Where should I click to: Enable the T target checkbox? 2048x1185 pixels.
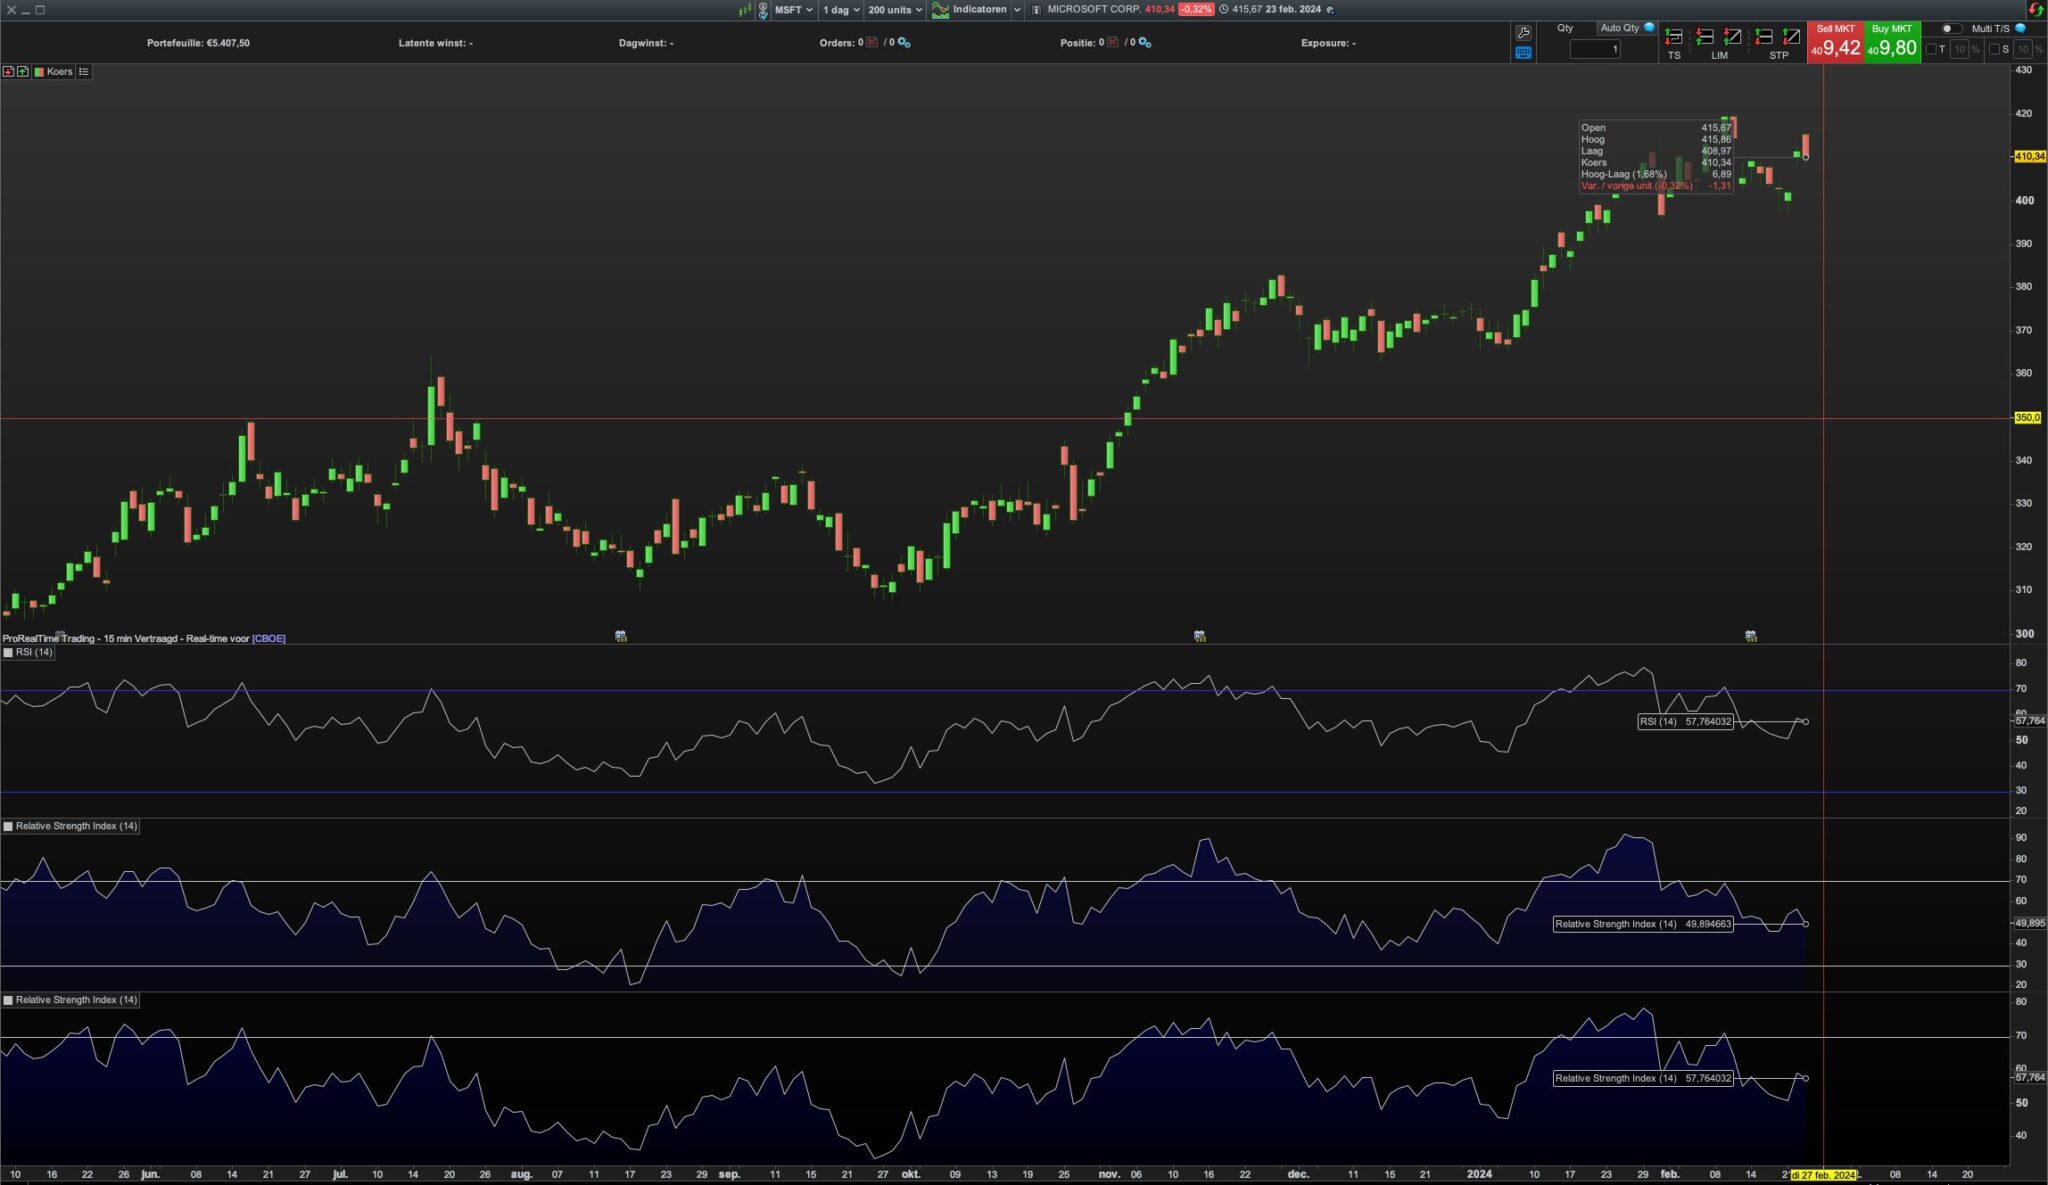1931,49
